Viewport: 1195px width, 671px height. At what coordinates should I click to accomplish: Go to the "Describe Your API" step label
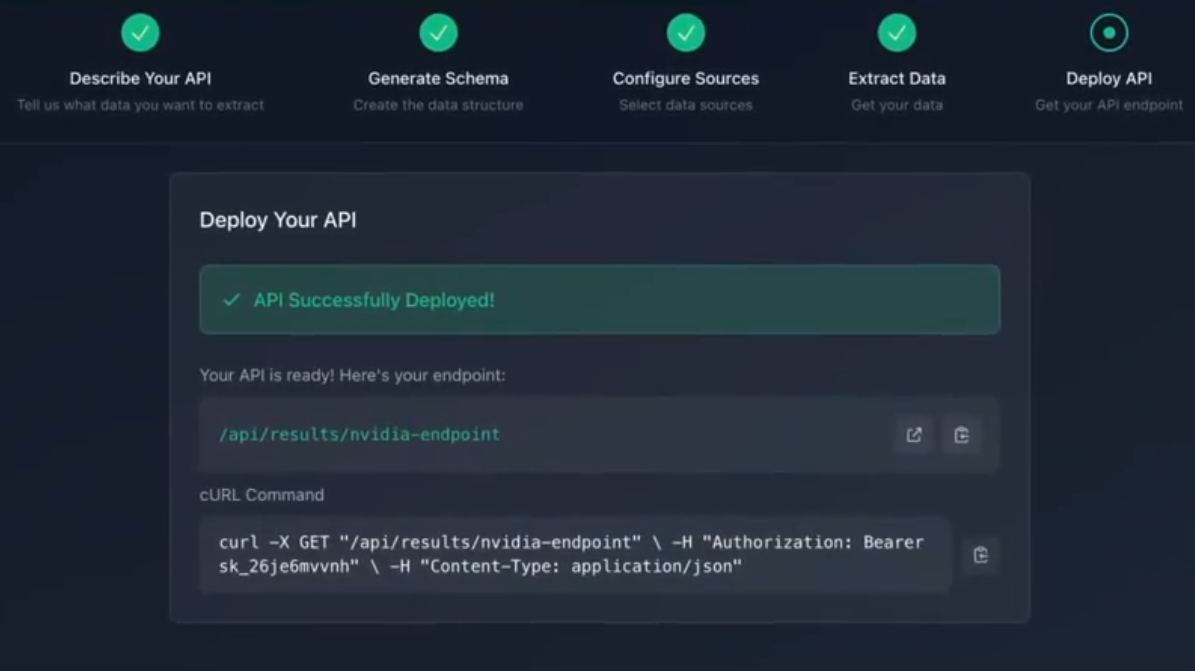coord(140,78)
